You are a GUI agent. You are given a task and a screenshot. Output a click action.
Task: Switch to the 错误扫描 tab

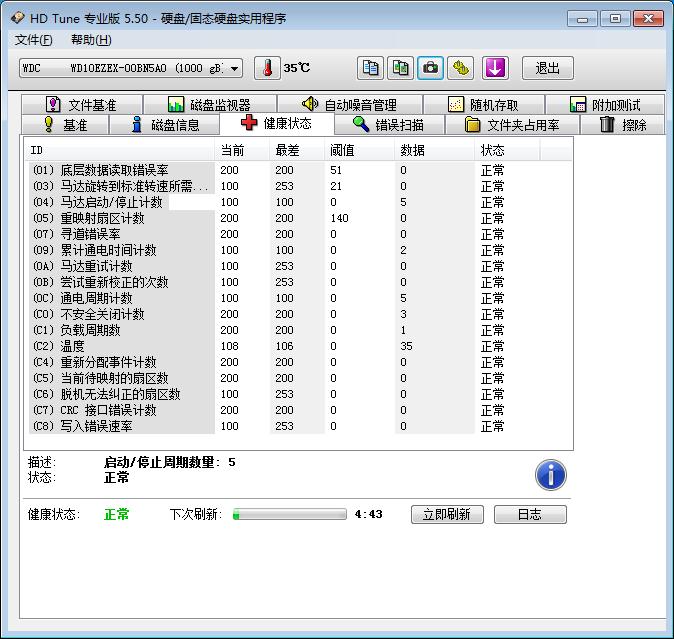tap(389, 125)
